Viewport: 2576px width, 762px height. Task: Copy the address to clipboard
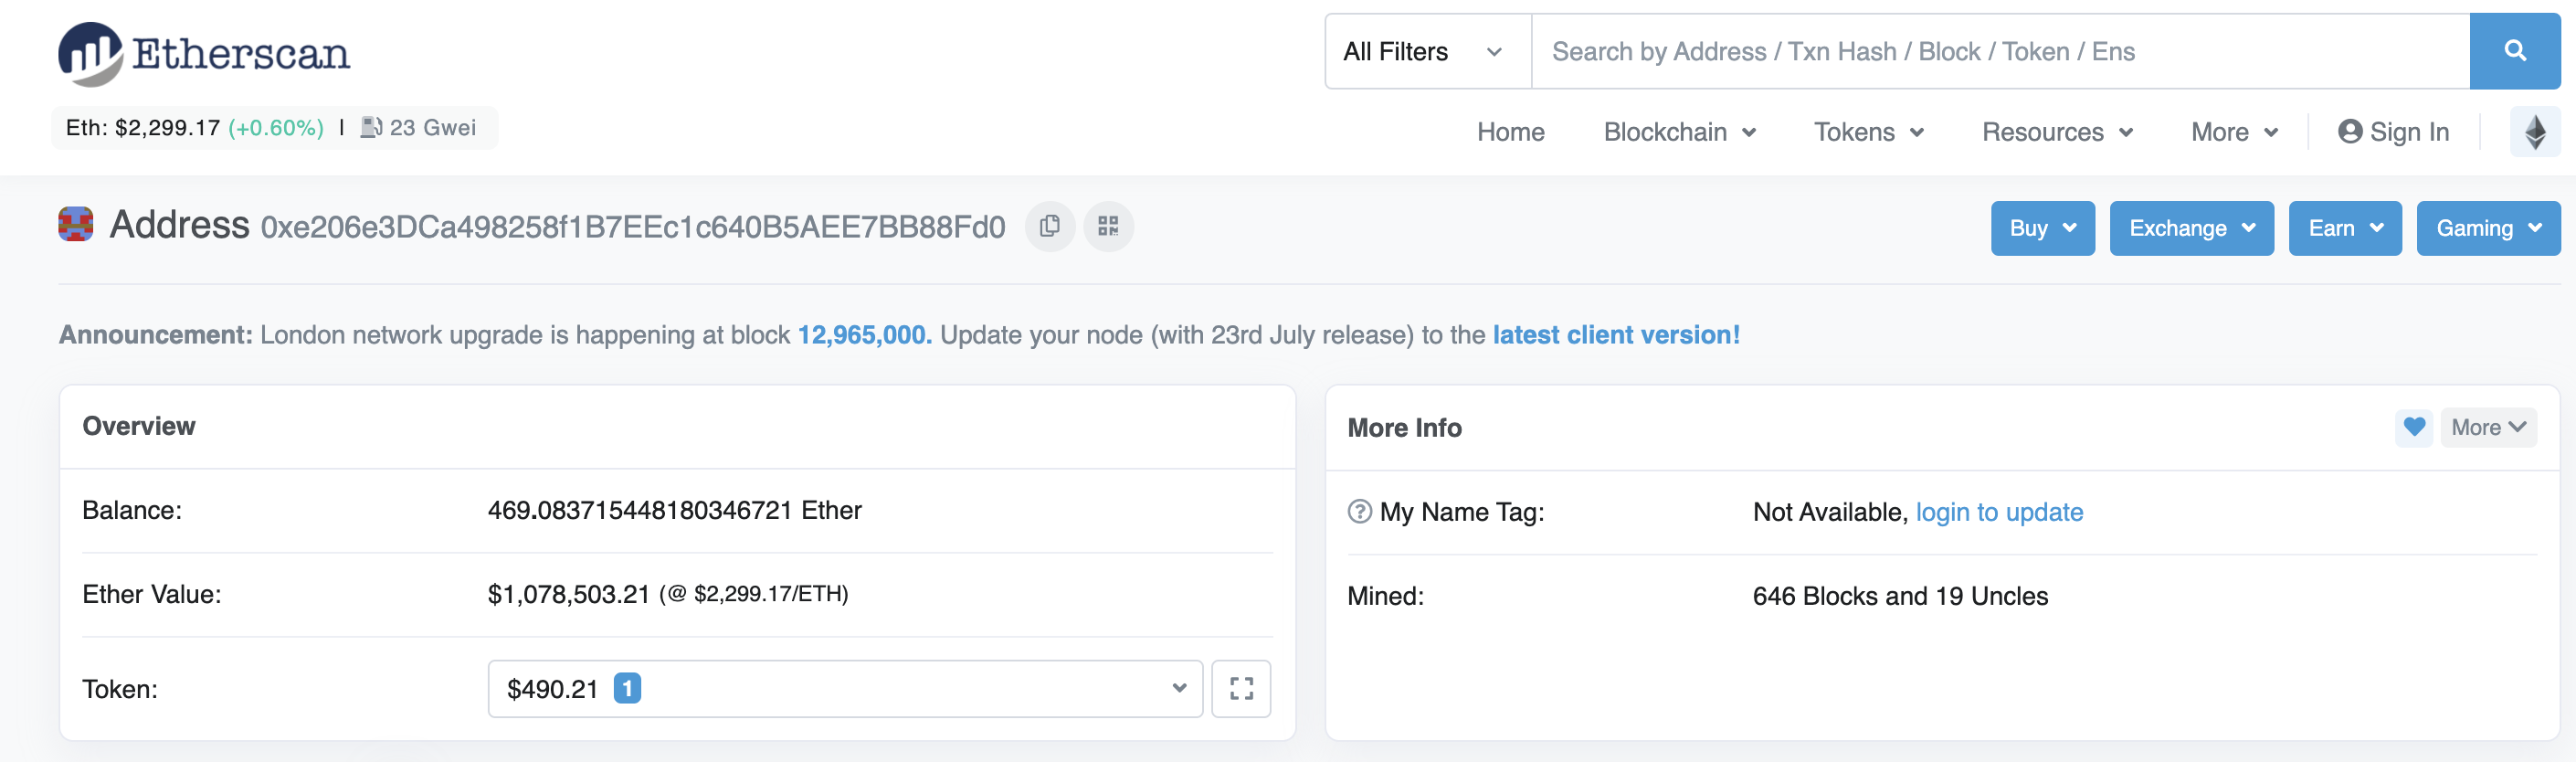click(1049, 226)
